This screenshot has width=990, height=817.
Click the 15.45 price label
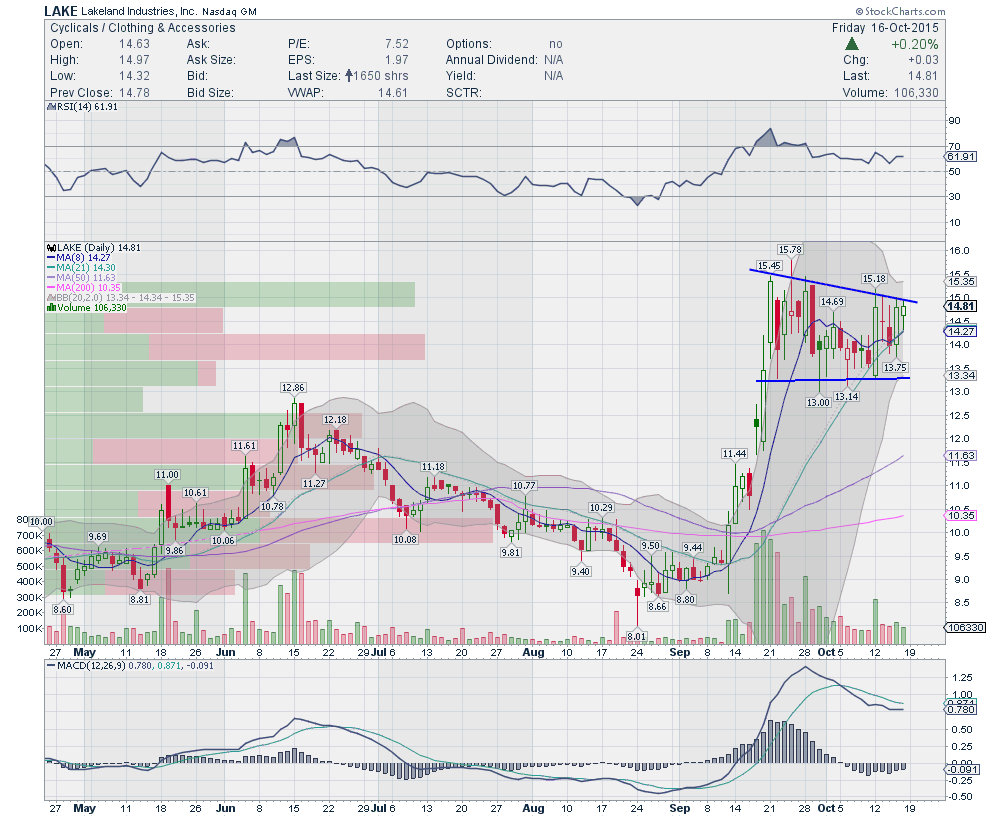click(x=770, y=266)
